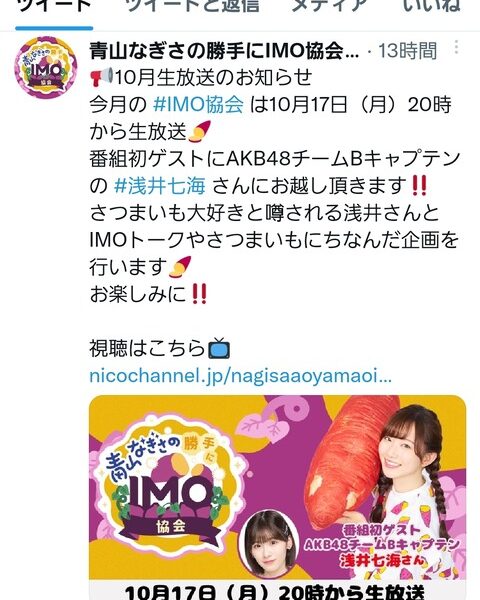Screen dimensions: 480x600
Task: Click the megaphone emoji in the tweet
Action: point(101,77)
